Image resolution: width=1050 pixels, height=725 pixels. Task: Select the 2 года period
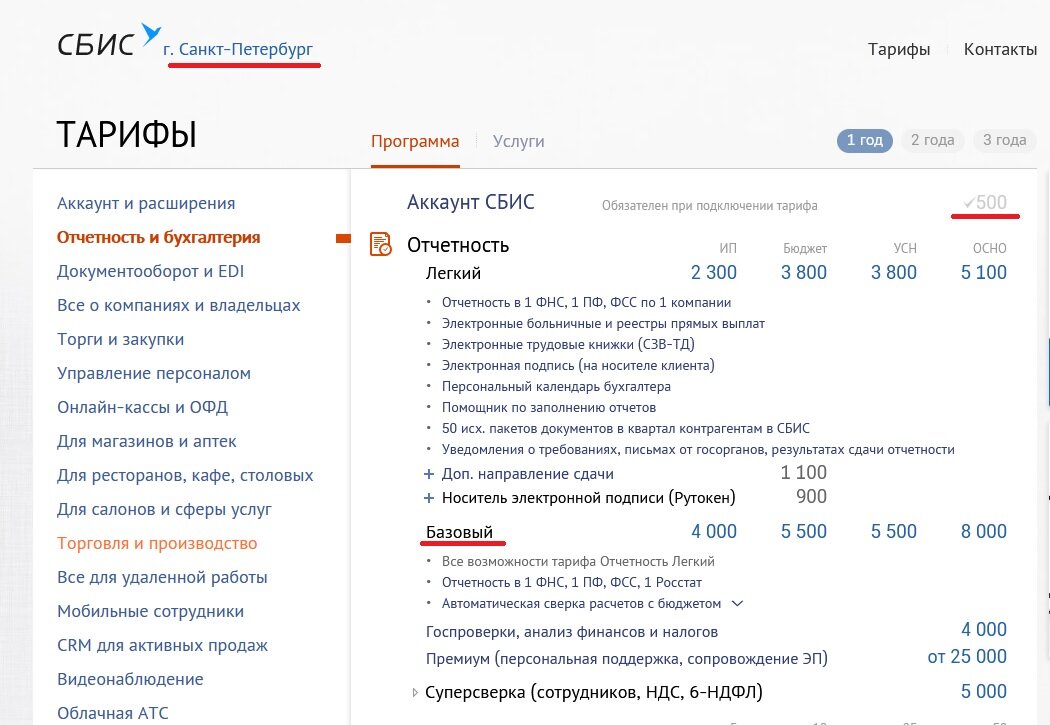[932, 141]
